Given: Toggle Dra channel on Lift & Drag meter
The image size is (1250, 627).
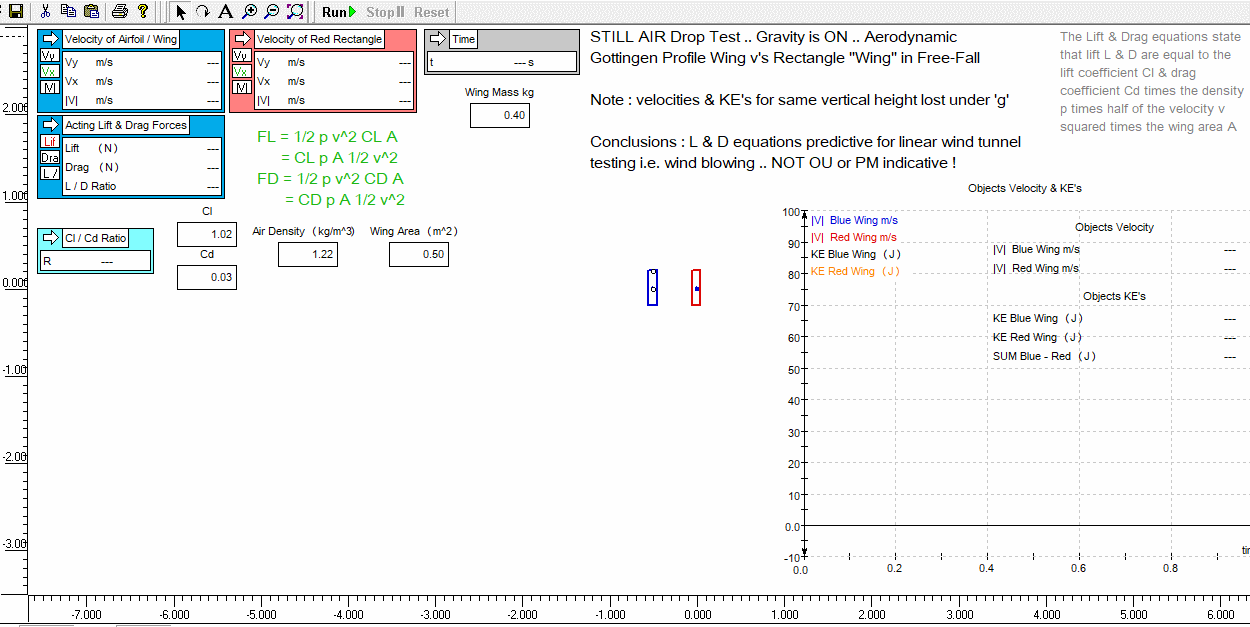Looking at the screenshot, I should click(x=49, y=158).
